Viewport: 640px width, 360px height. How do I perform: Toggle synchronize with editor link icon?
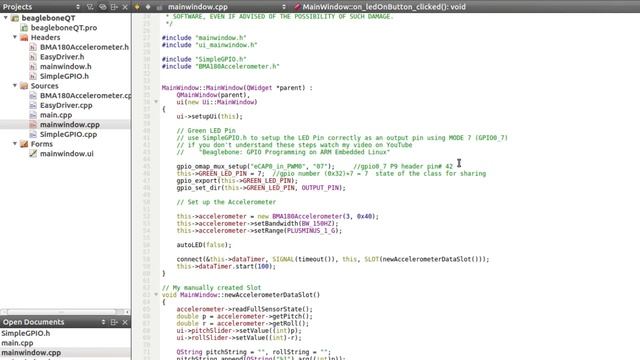click(102, 7)
